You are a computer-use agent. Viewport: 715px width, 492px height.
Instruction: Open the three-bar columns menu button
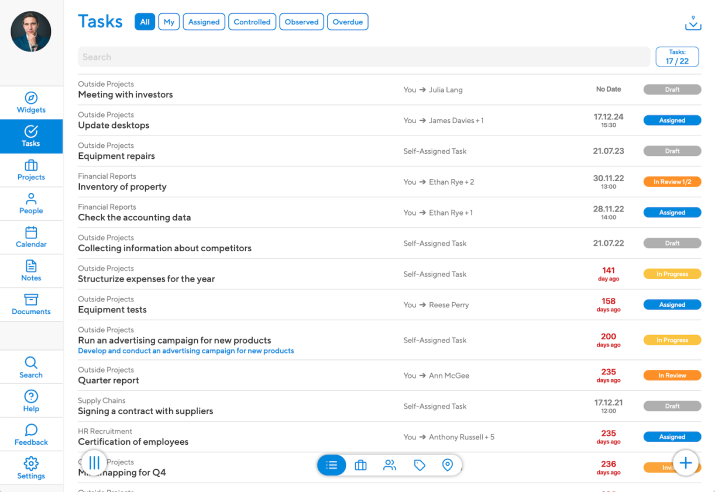pyautogui.click(x=93, y=463)
